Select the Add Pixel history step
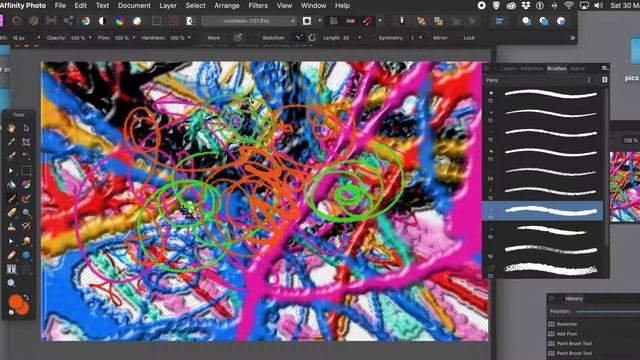The image size is (640, 360). pyautogui.click(x=567, y=334)
